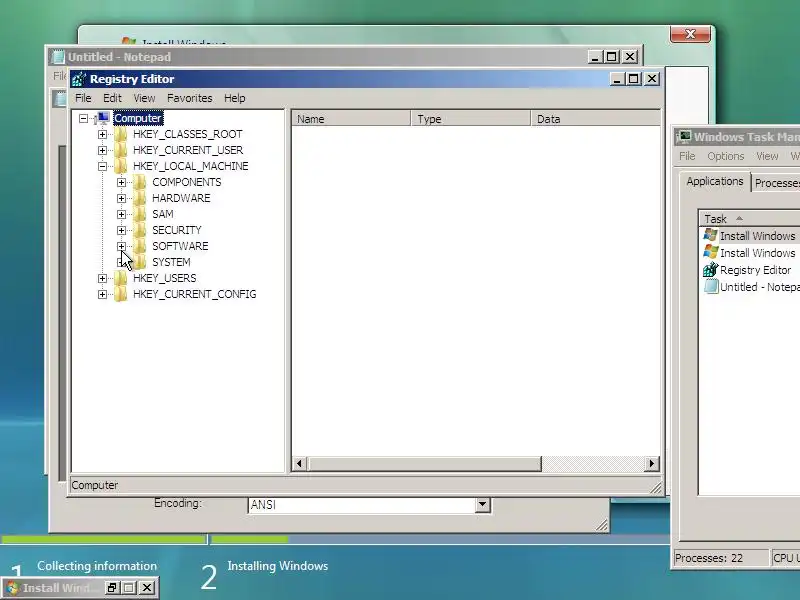Restore the minimized Install Windows window
Screen dimensions: 800x600
(112, 588)
